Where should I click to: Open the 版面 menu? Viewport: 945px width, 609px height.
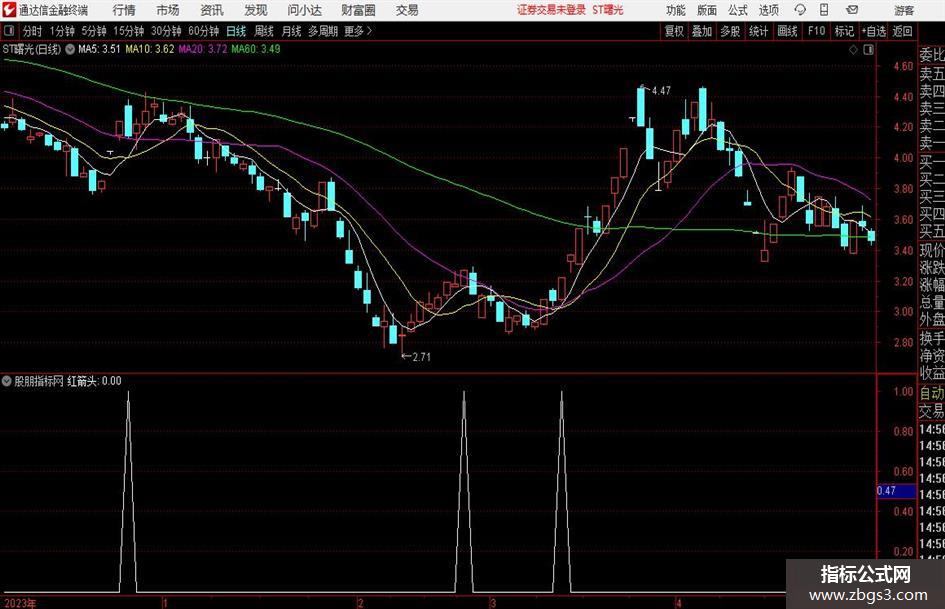tap(706, 10)
